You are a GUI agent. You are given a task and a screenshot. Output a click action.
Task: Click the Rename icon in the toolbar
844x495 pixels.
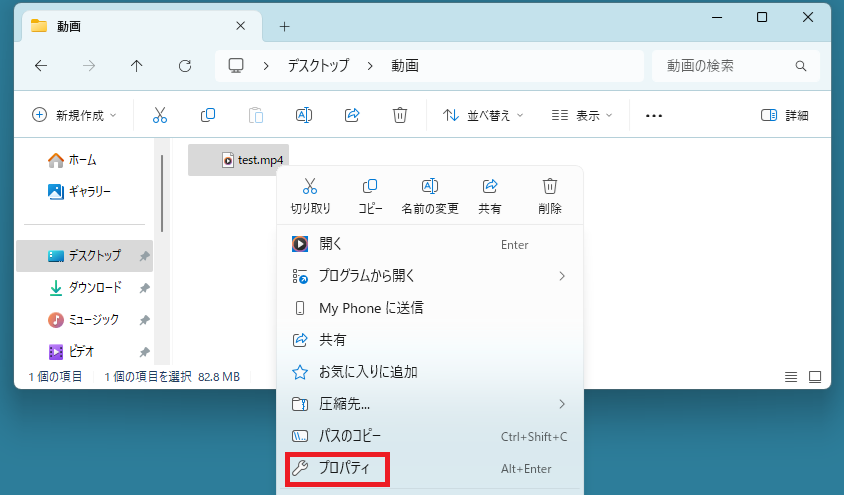304,115
